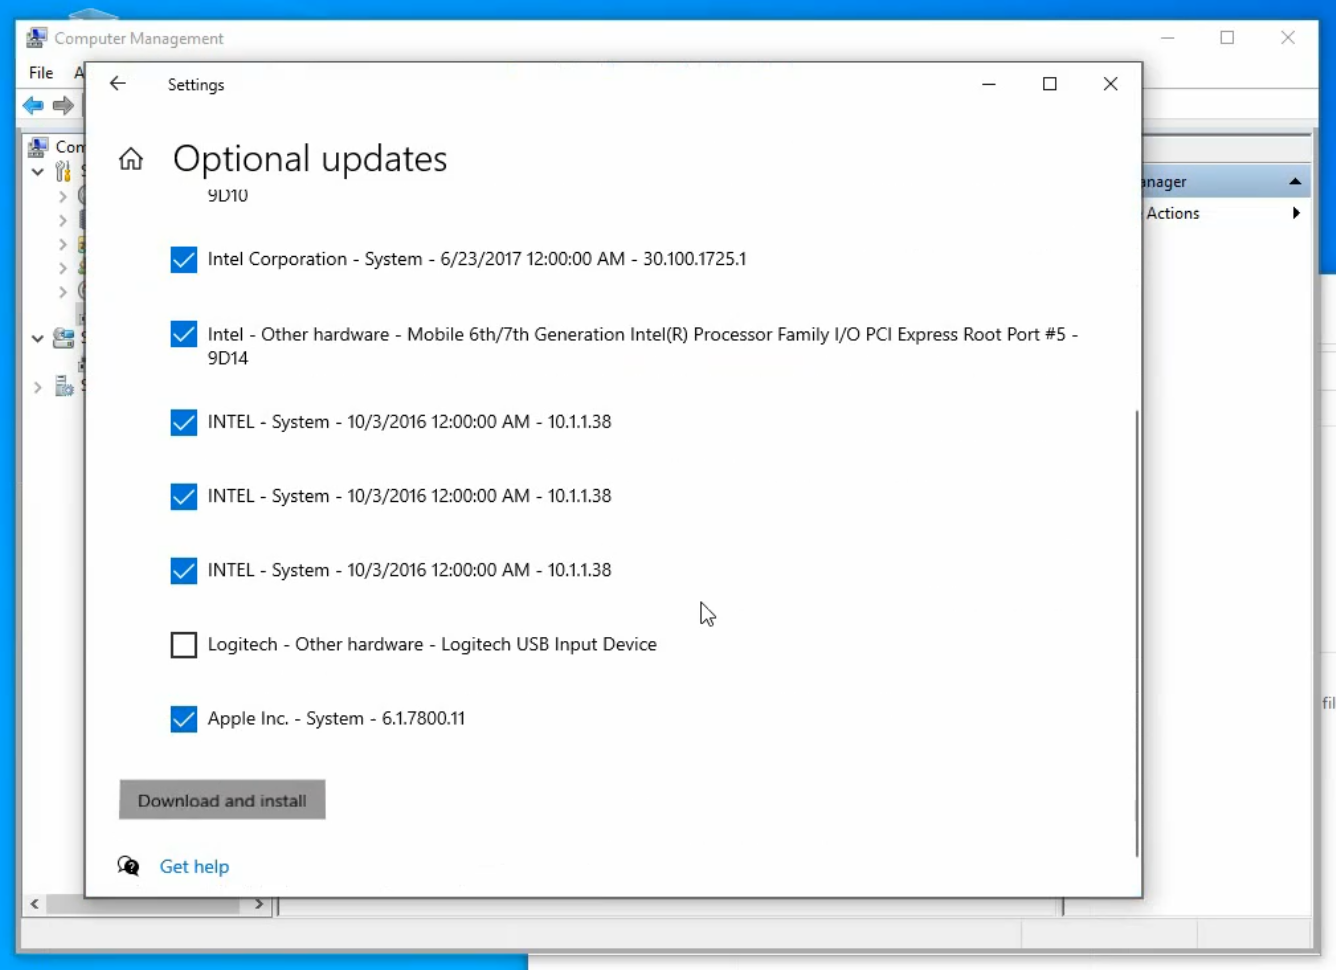This screenshot has height=970, width=1336.
Task: Click the blue back arrow in Computer Management toolbar
Action: click(x=33, y=105)
